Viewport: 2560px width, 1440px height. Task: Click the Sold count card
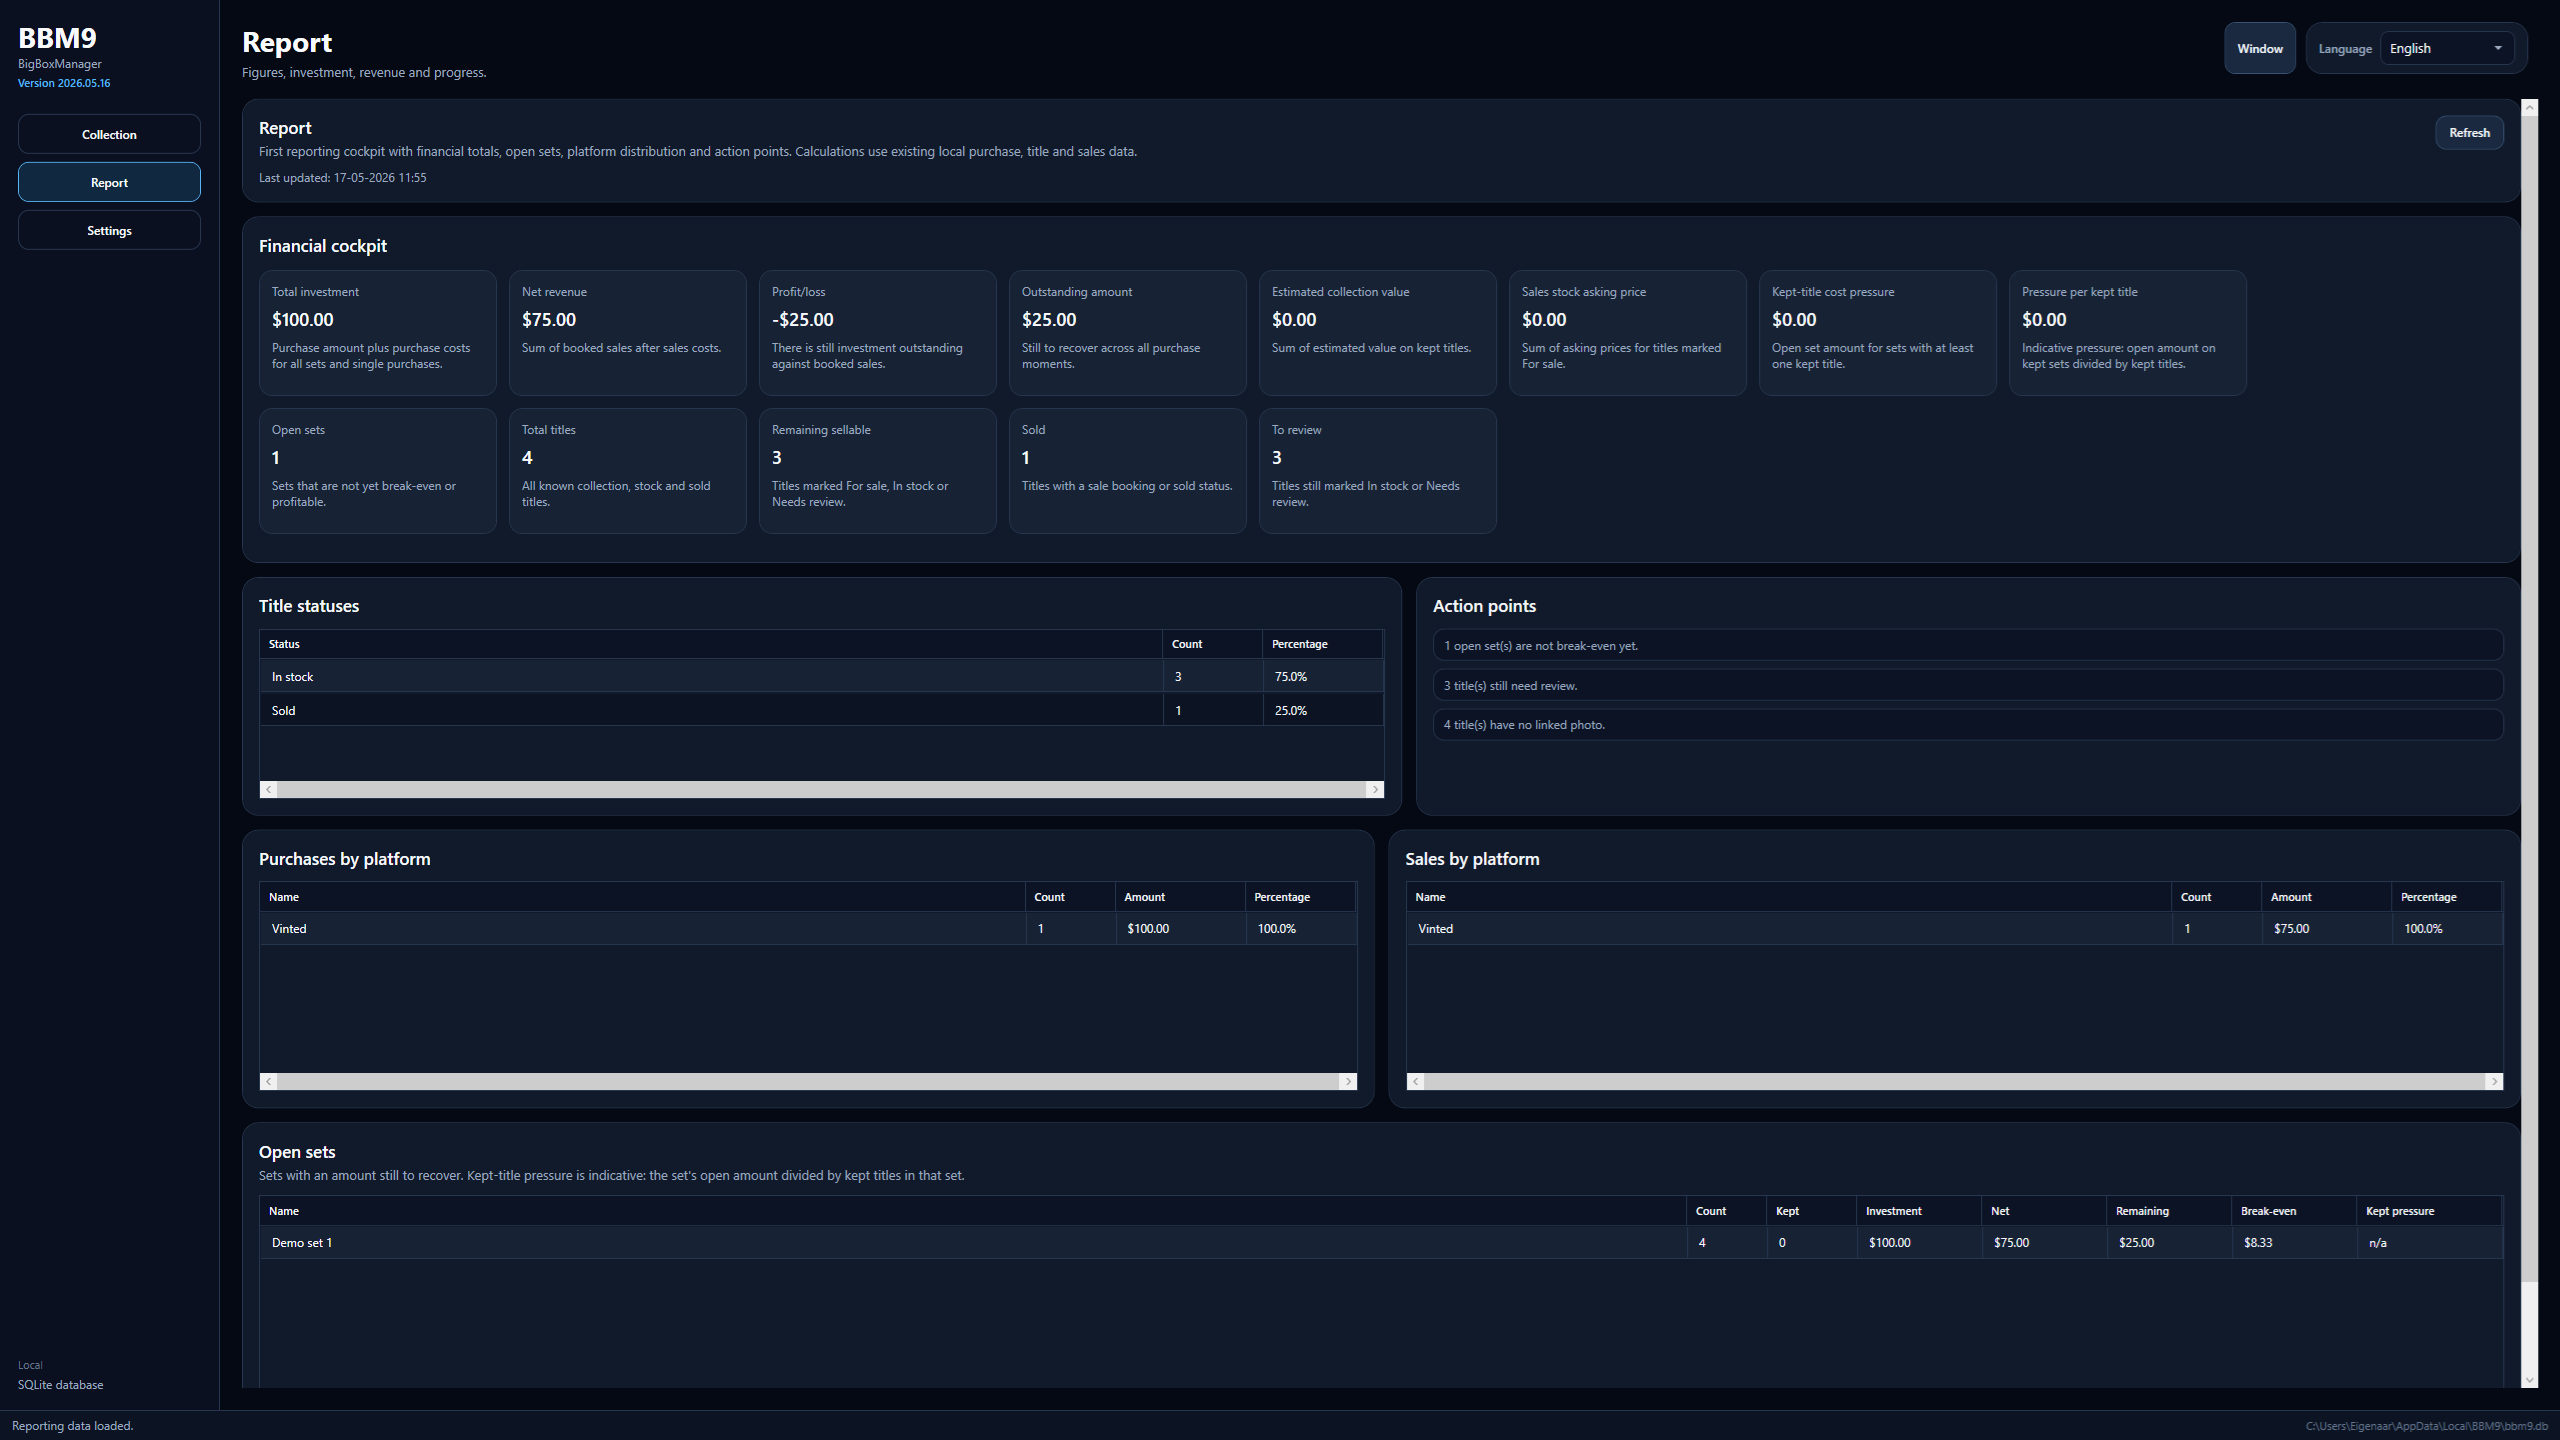point(1128,470)
